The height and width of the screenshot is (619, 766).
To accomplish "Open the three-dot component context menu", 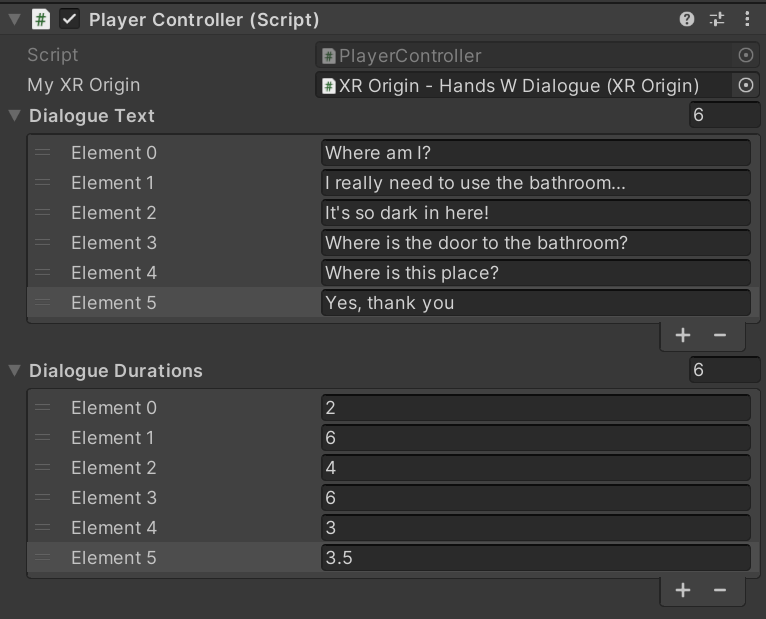I will (x=747, y=19).
